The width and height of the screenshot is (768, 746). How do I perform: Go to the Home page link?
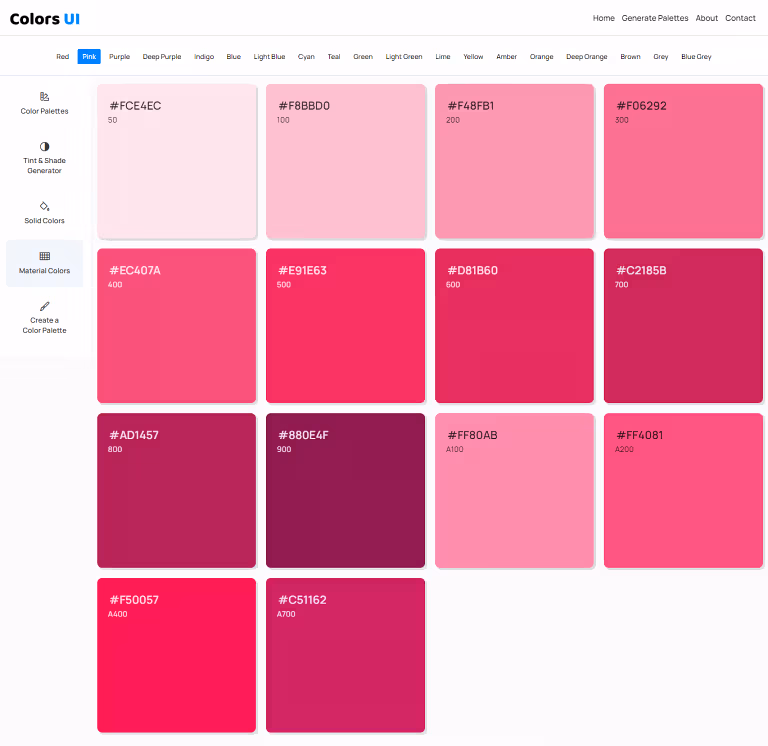coord(603,18)
